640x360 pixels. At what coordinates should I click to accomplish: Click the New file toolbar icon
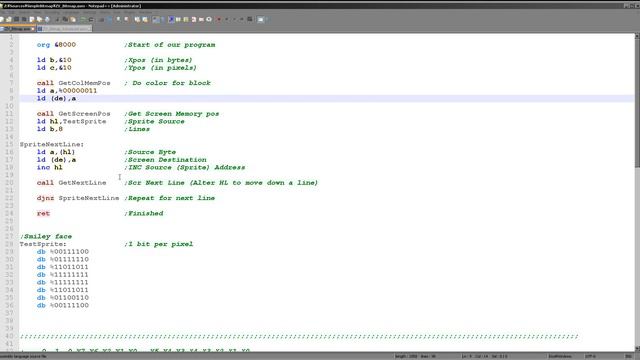point(1,19)
